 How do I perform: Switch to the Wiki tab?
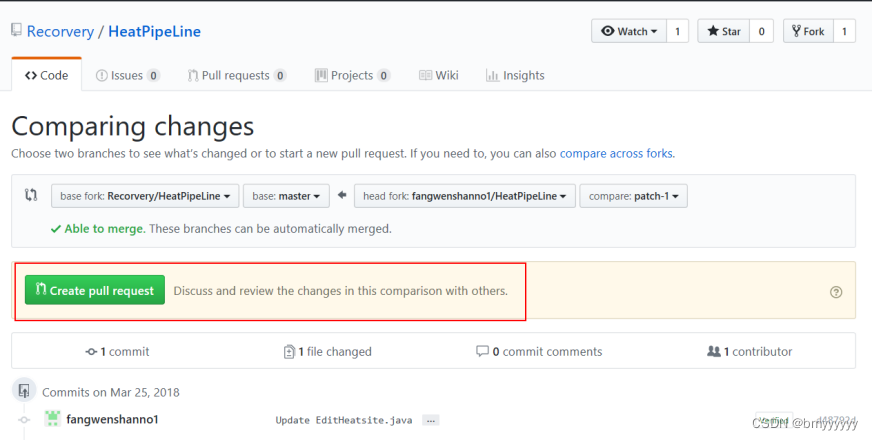pos(439,75)
